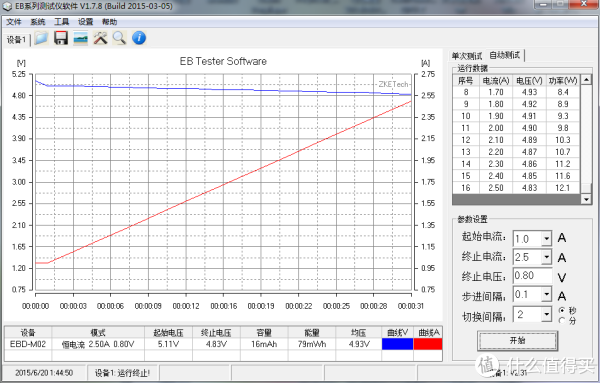Open file with the folder icon

point(41,38)
